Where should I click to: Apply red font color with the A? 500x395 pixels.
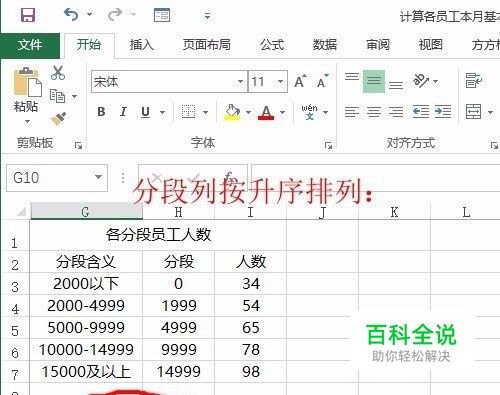[x=266, y=112]
